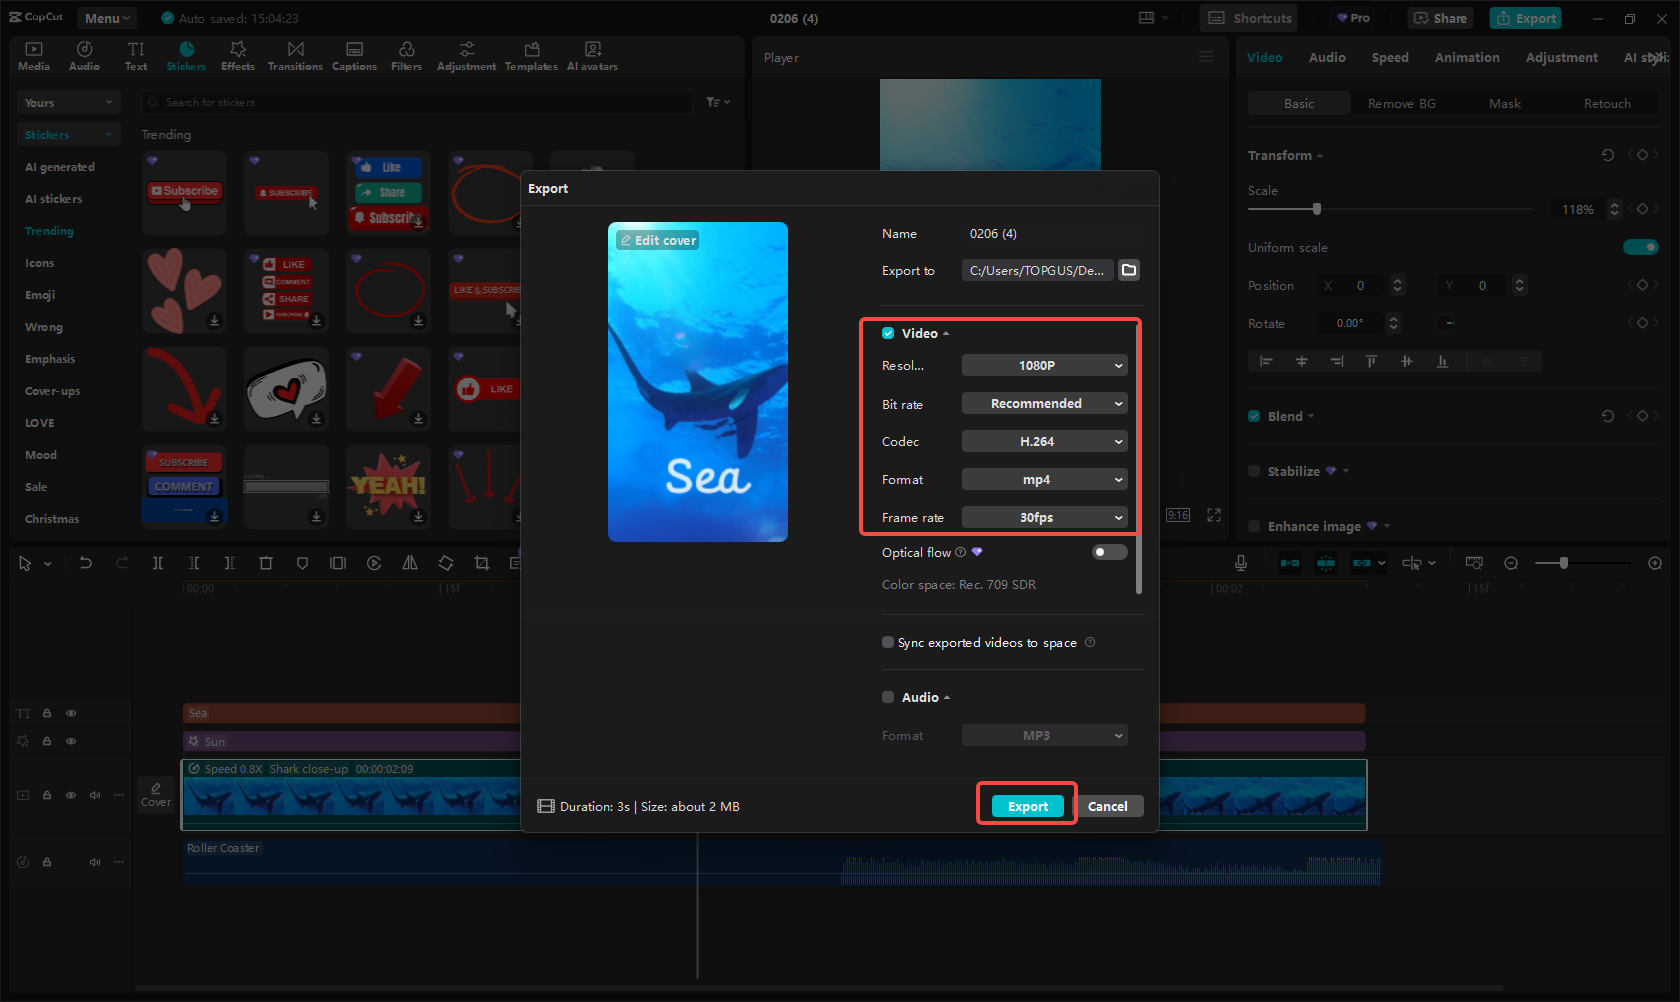
Task: Mirror the clip horizontally
Action: tap(410, 563)
